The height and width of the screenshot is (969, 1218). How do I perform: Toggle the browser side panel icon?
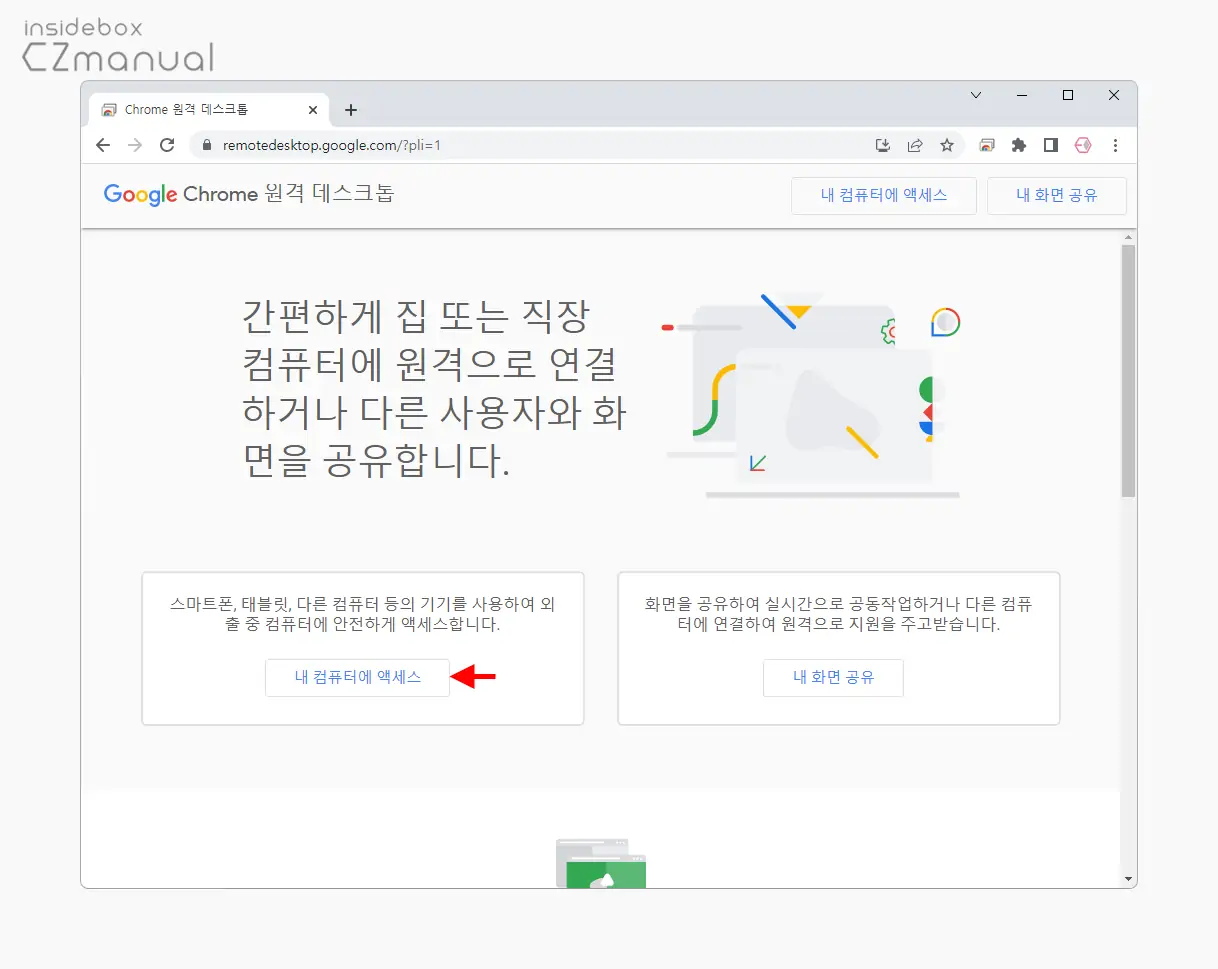pyautogui.click(x=1050, y=145)
